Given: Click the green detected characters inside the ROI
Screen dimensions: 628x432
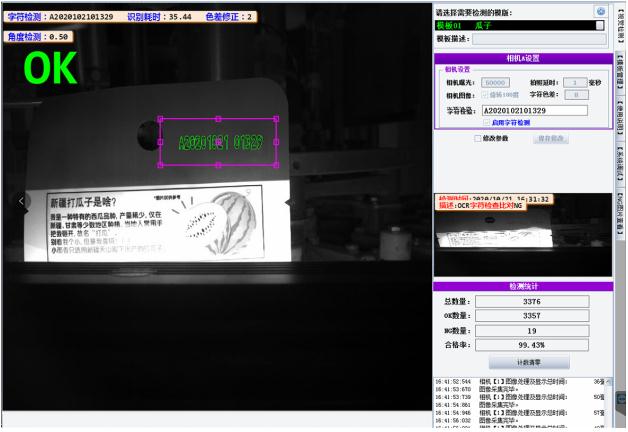Looking at the screenshot, I should coord(221,143).
